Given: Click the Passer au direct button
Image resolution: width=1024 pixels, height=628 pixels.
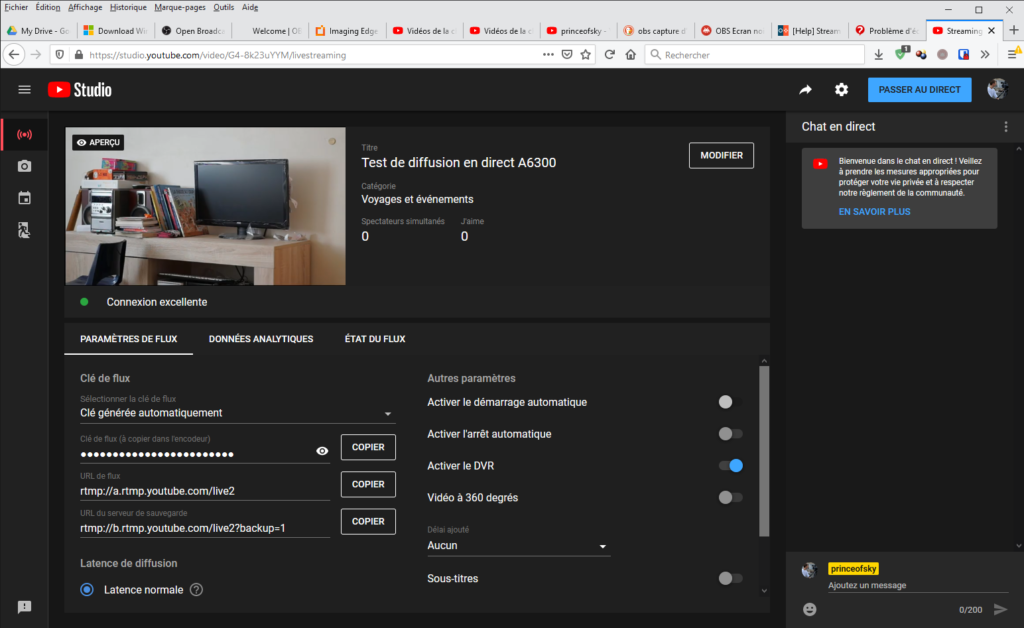Looking at the screenshot, I should [x=919, y=90].
